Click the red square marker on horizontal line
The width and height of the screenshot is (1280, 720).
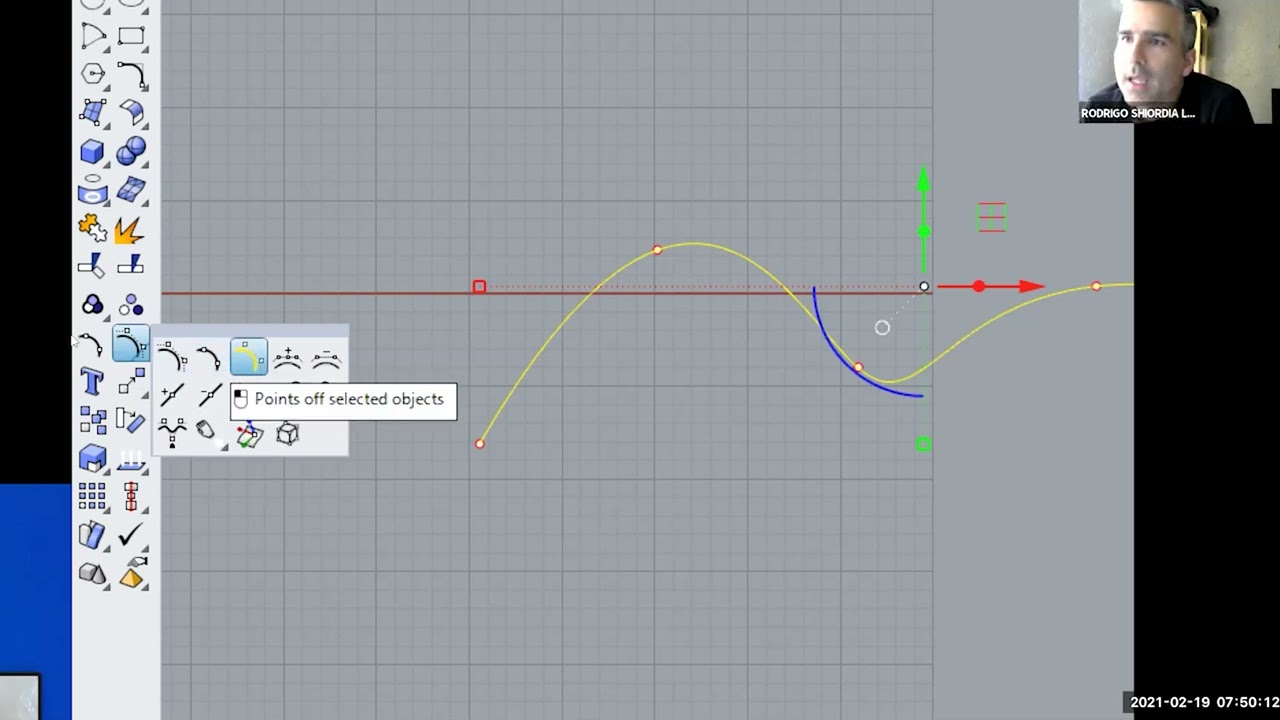click(479, 287)
